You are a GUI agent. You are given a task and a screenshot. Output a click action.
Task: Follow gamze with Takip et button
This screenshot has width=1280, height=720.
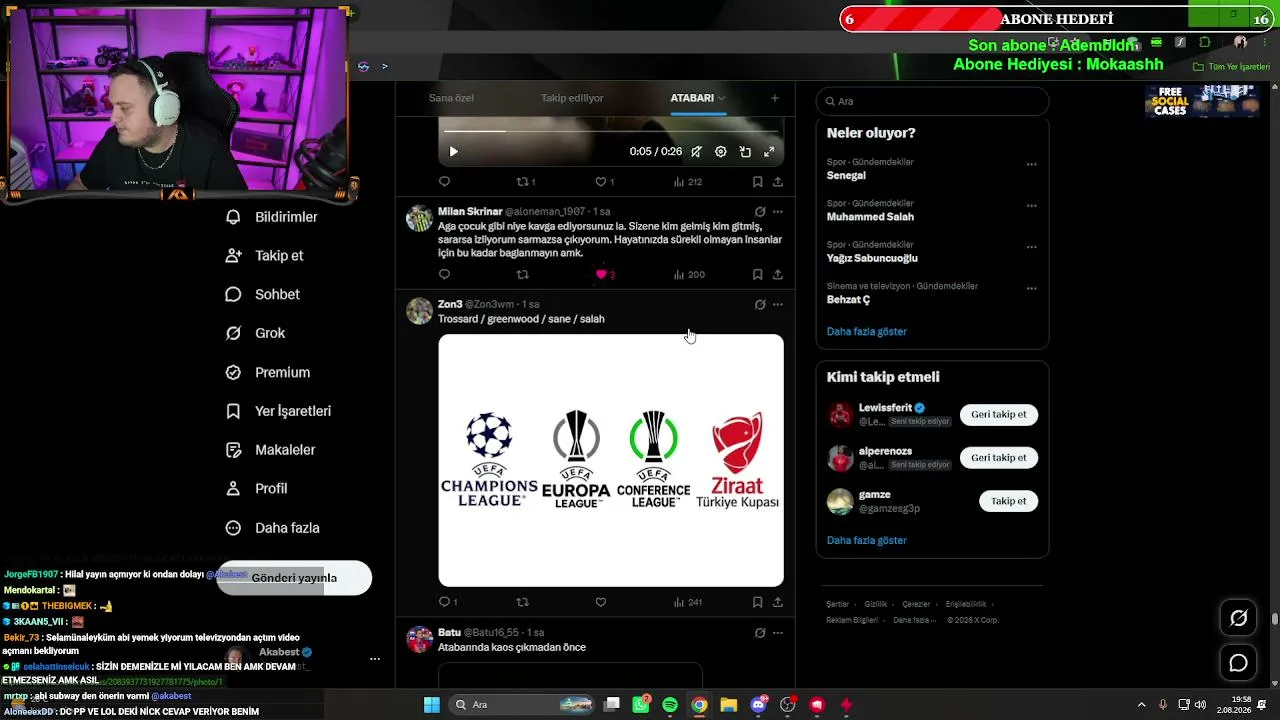click(x=1008, y=501)
